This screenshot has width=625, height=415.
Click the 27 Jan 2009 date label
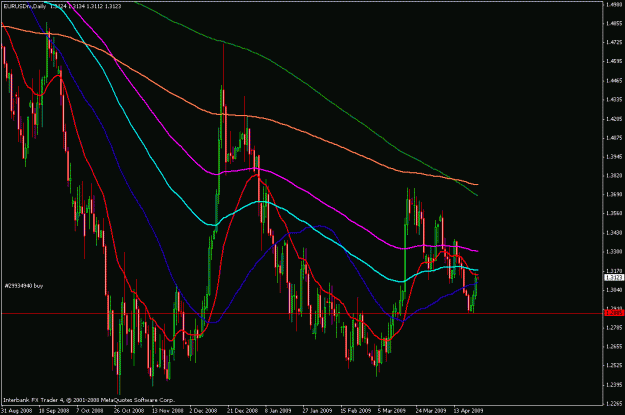[317, 410]
